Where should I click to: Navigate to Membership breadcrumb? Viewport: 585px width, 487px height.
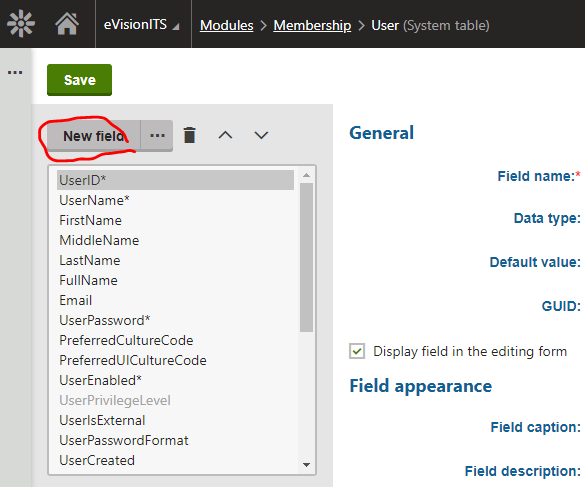point(312,25)
